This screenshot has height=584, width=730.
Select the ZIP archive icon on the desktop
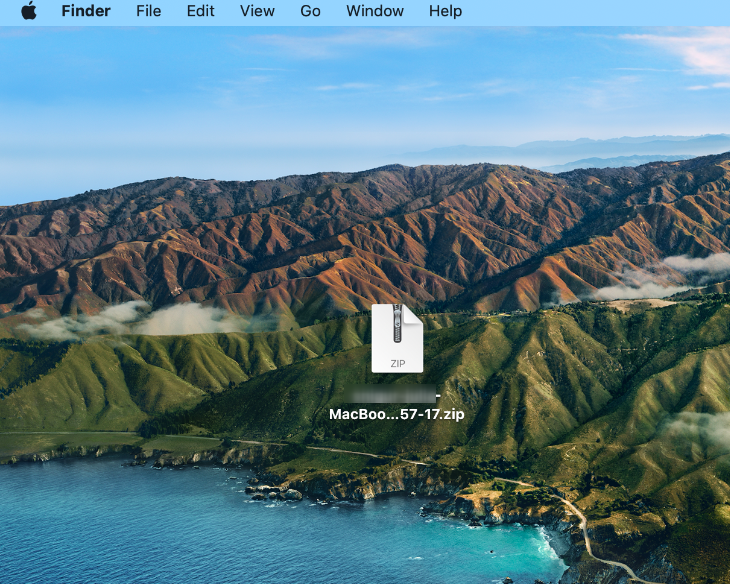397,339
